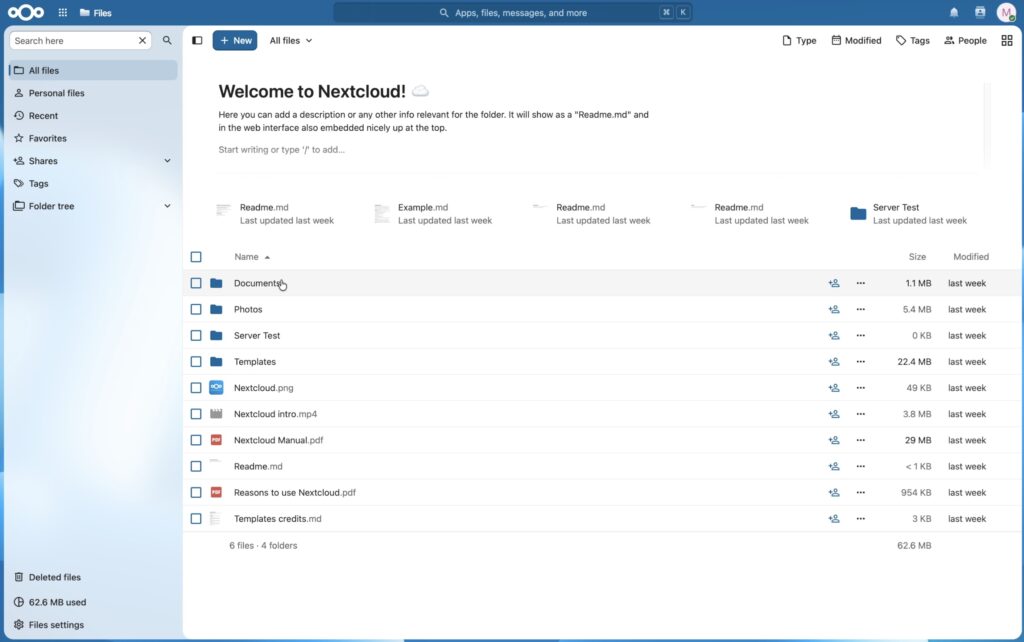Viewport: 1024px width, 642px height.
Task: Sort by Size column header
Action: [917, 257]
